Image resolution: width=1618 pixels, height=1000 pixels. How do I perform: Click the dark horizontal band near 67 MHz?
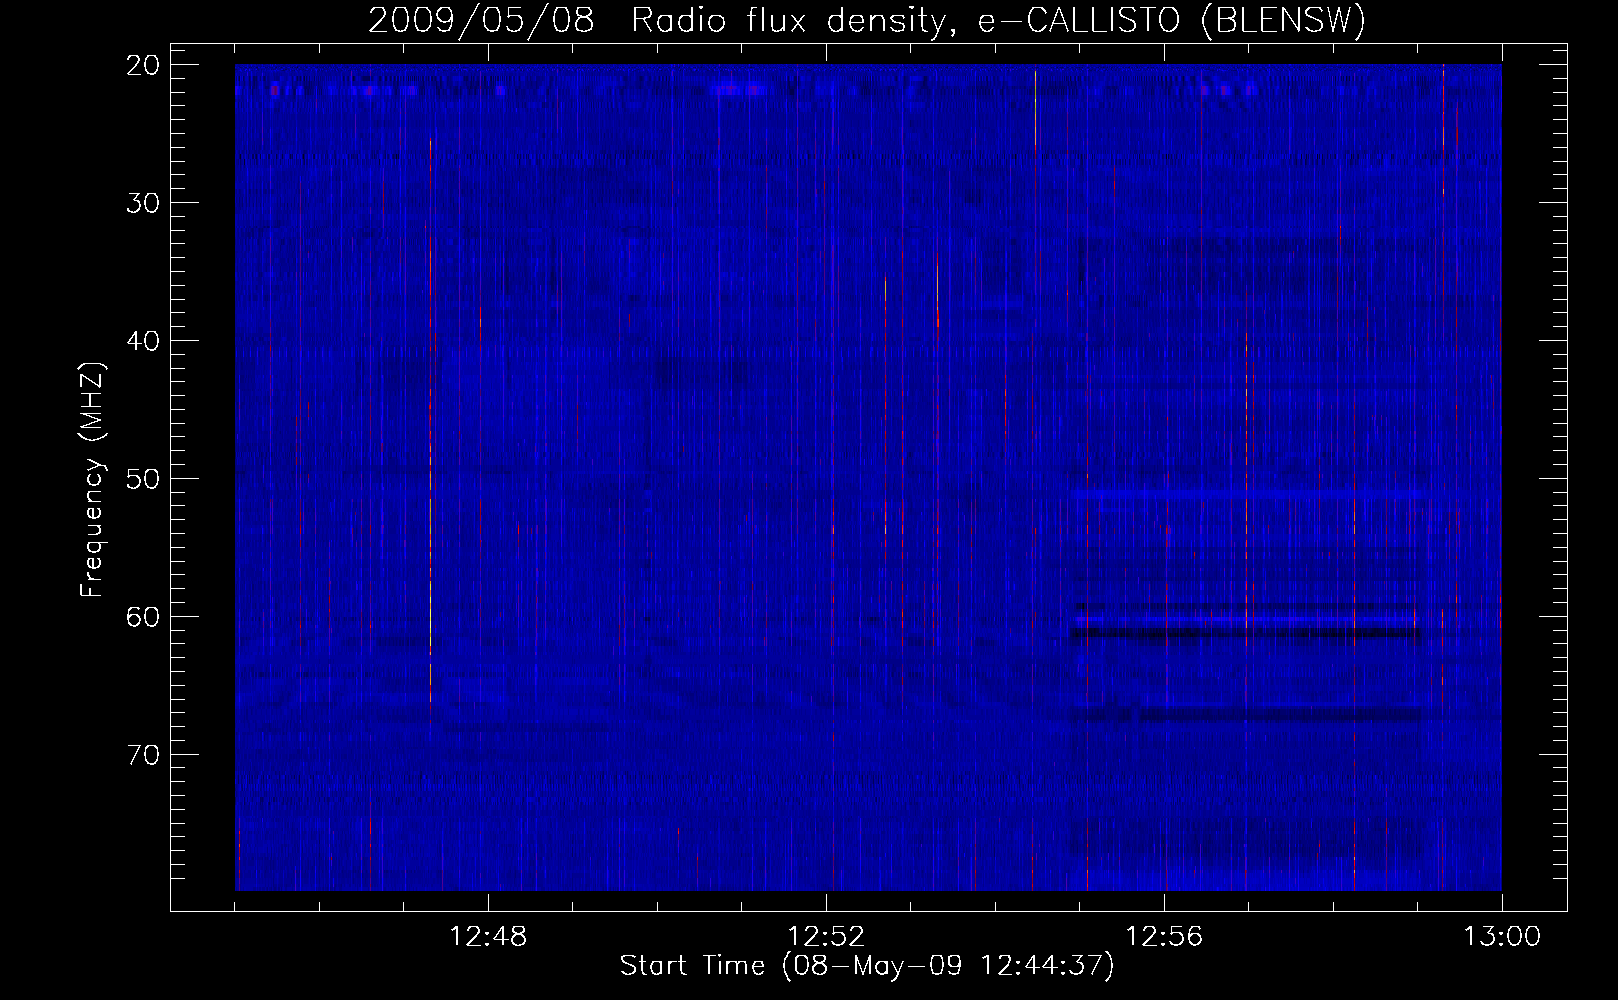click(1244, 714)
